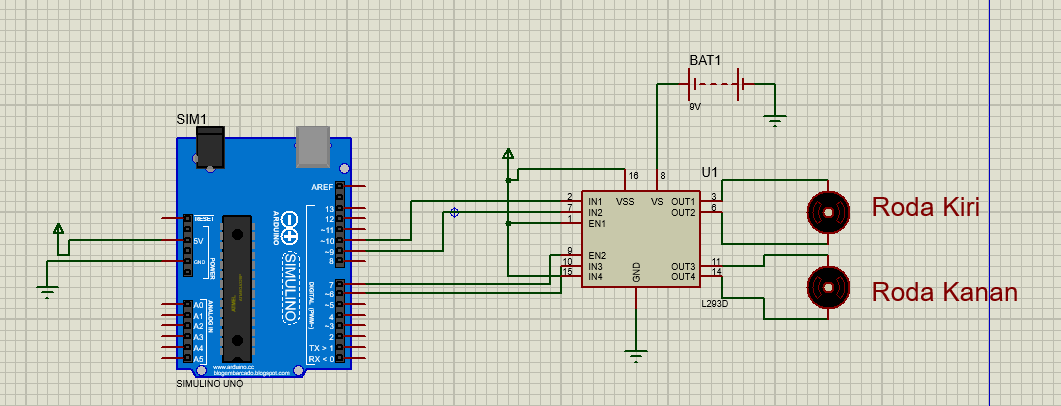
Task: Click the OUT1 pin label on L293D
Action: point(683,202)
